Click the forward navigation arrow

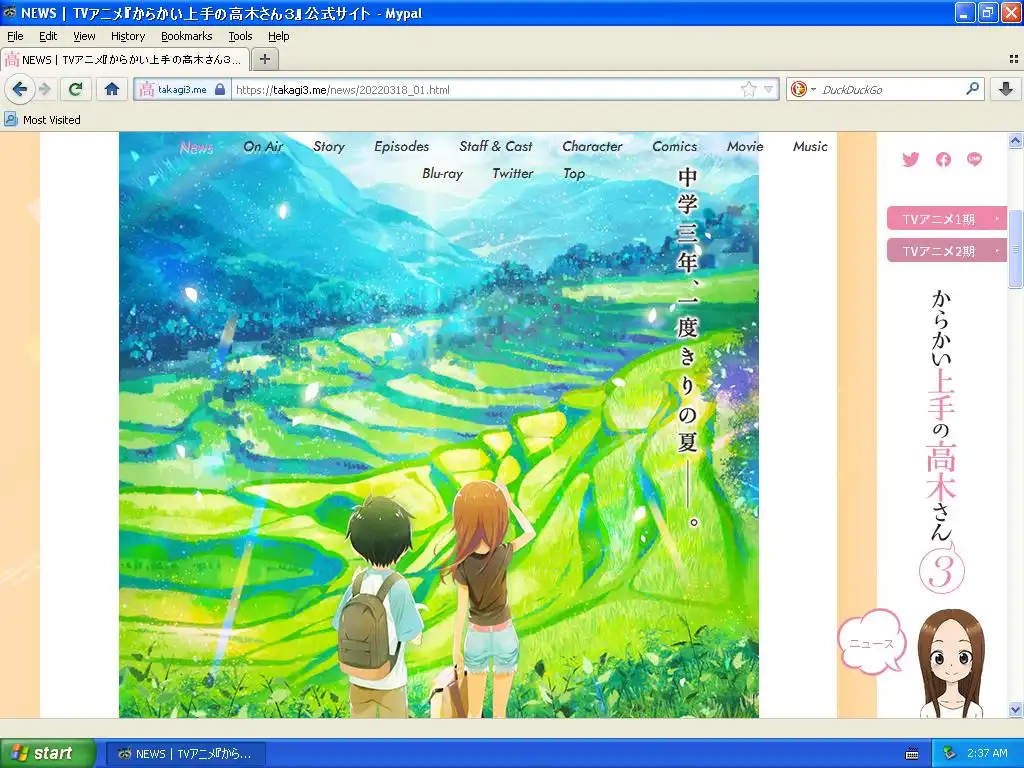44,89
